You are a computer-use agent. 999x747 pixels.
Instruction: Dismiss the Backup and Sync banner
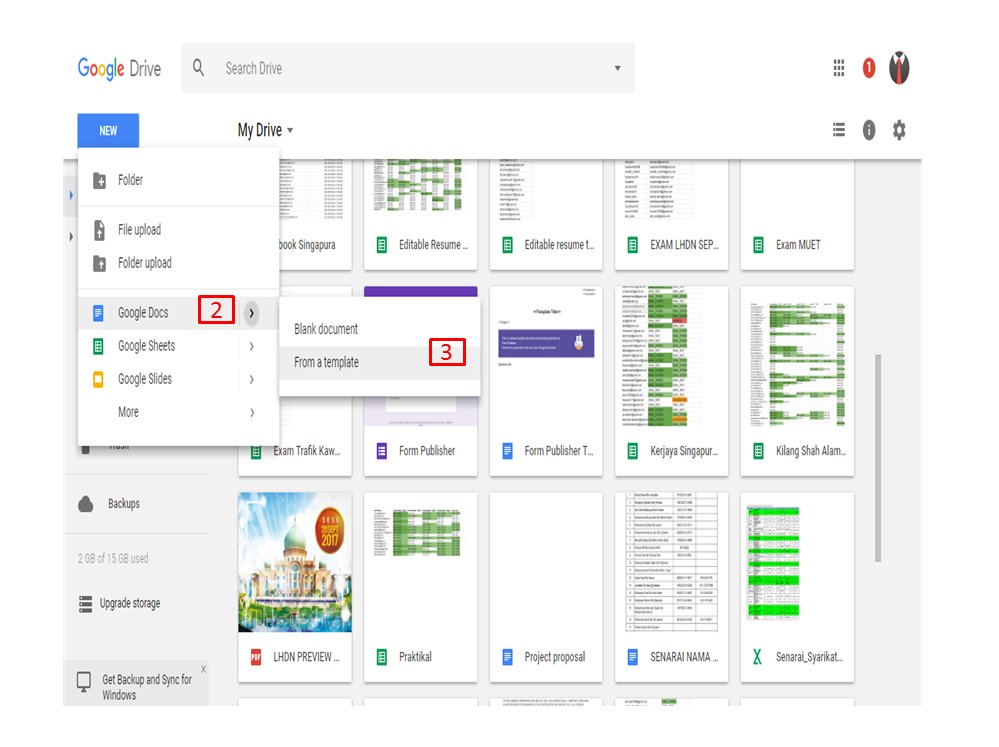pyautogui.click(x=203, y=669)
